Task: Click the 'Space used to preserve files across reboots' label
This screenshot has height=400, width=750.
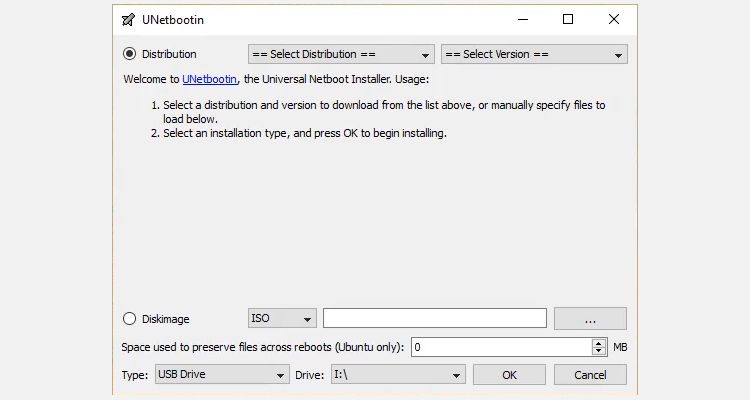Action: click(263, 347)
